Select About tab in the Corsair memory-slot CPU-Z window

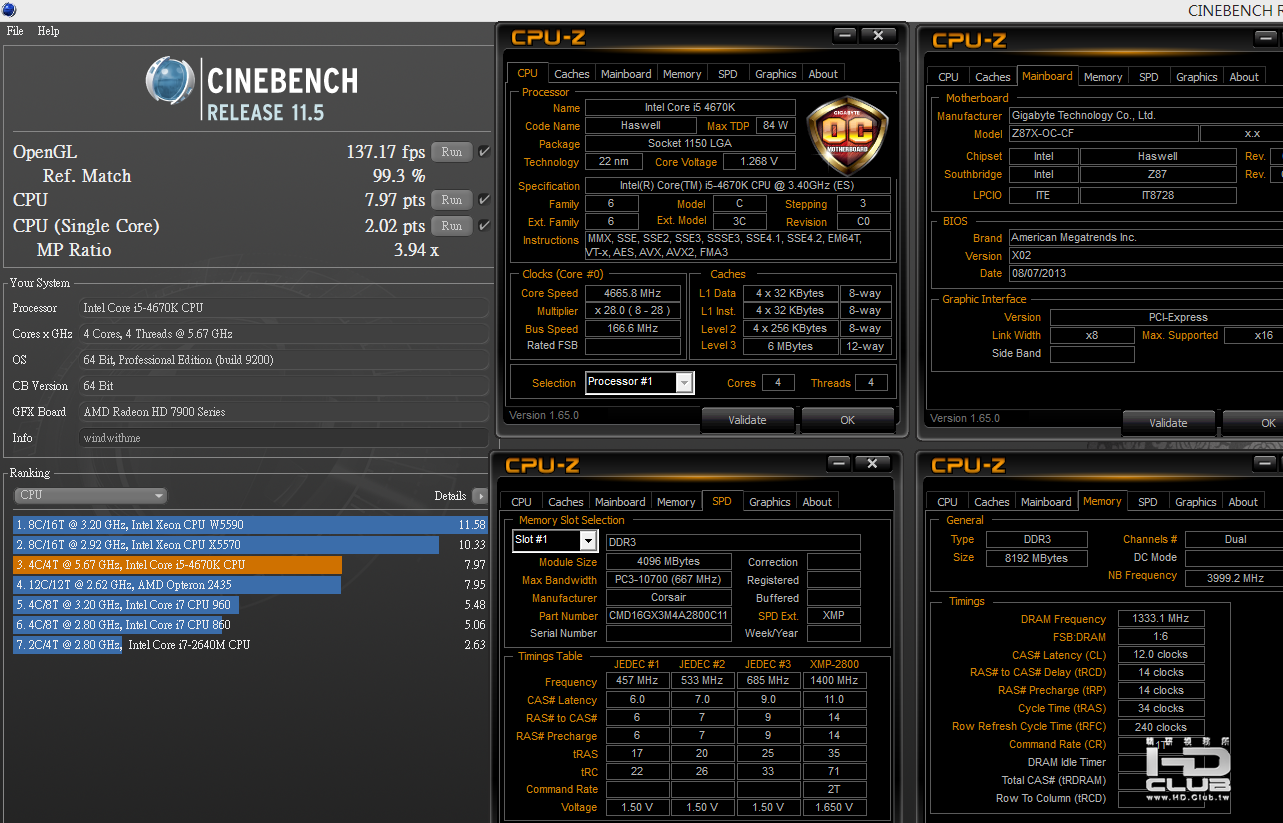coord(818,502)
